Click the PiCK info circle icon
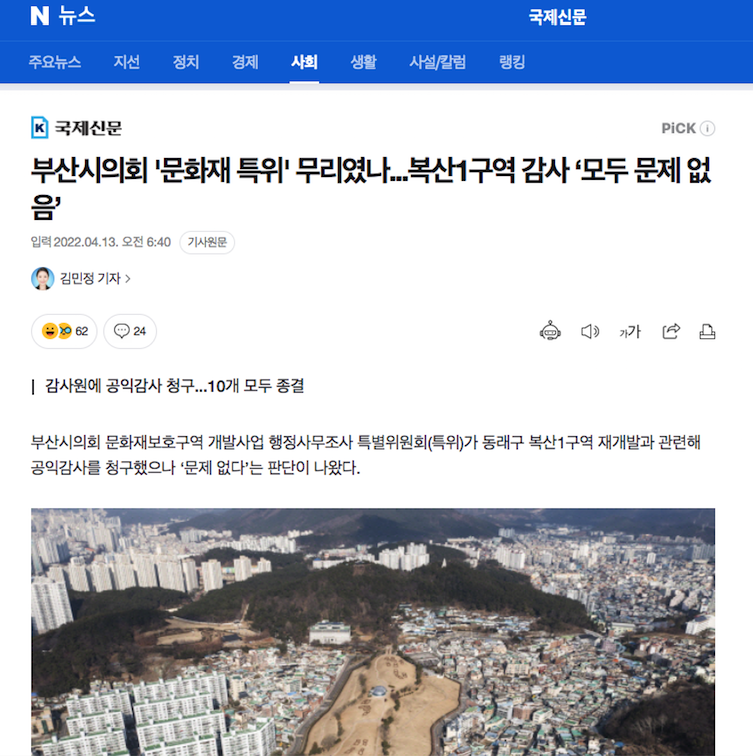The height and width of the screenshot is (756, 753). [707, 129]
